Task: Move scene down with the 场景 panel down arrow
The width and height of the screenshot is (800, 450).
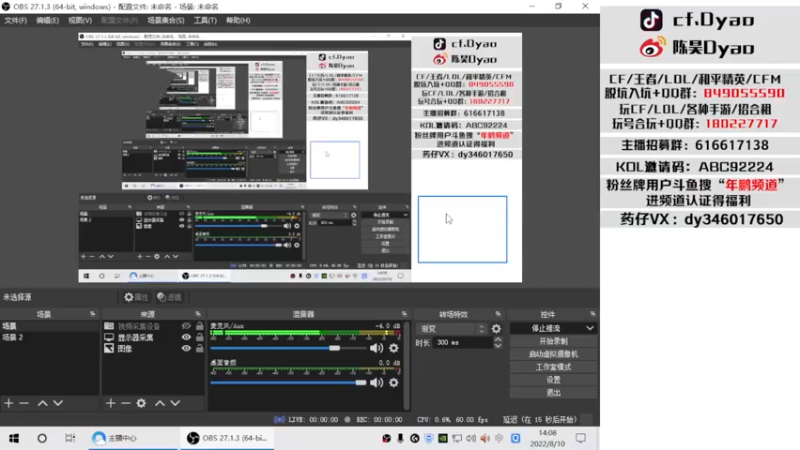Action: pos(58,403)
